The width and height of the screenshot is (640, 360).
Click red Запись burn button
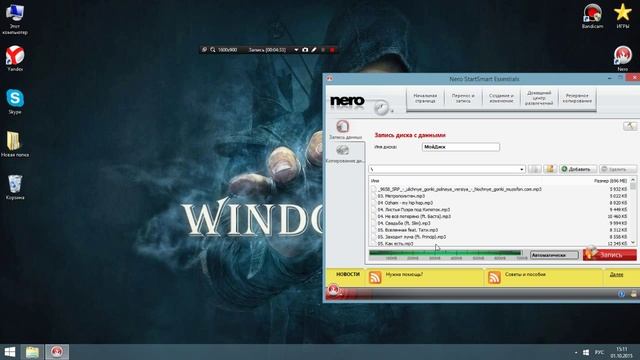coord(610,255)
